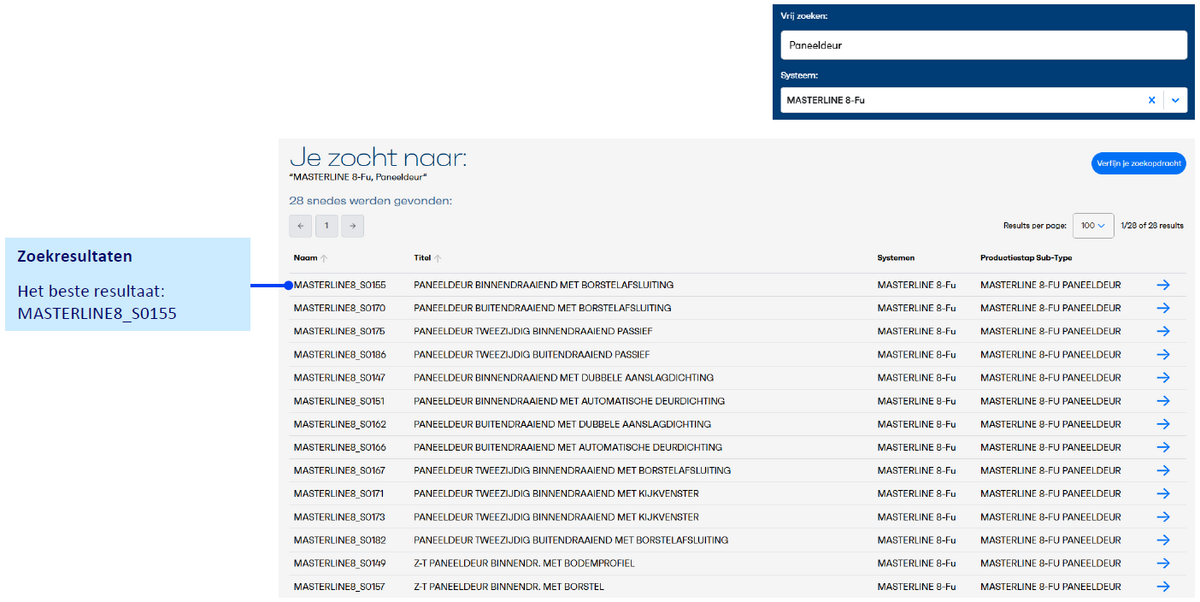Open the arrow for MASTERLINE8_S0151 row
This screenshot has width=1200, height=602.
(x=1162, y=401)
